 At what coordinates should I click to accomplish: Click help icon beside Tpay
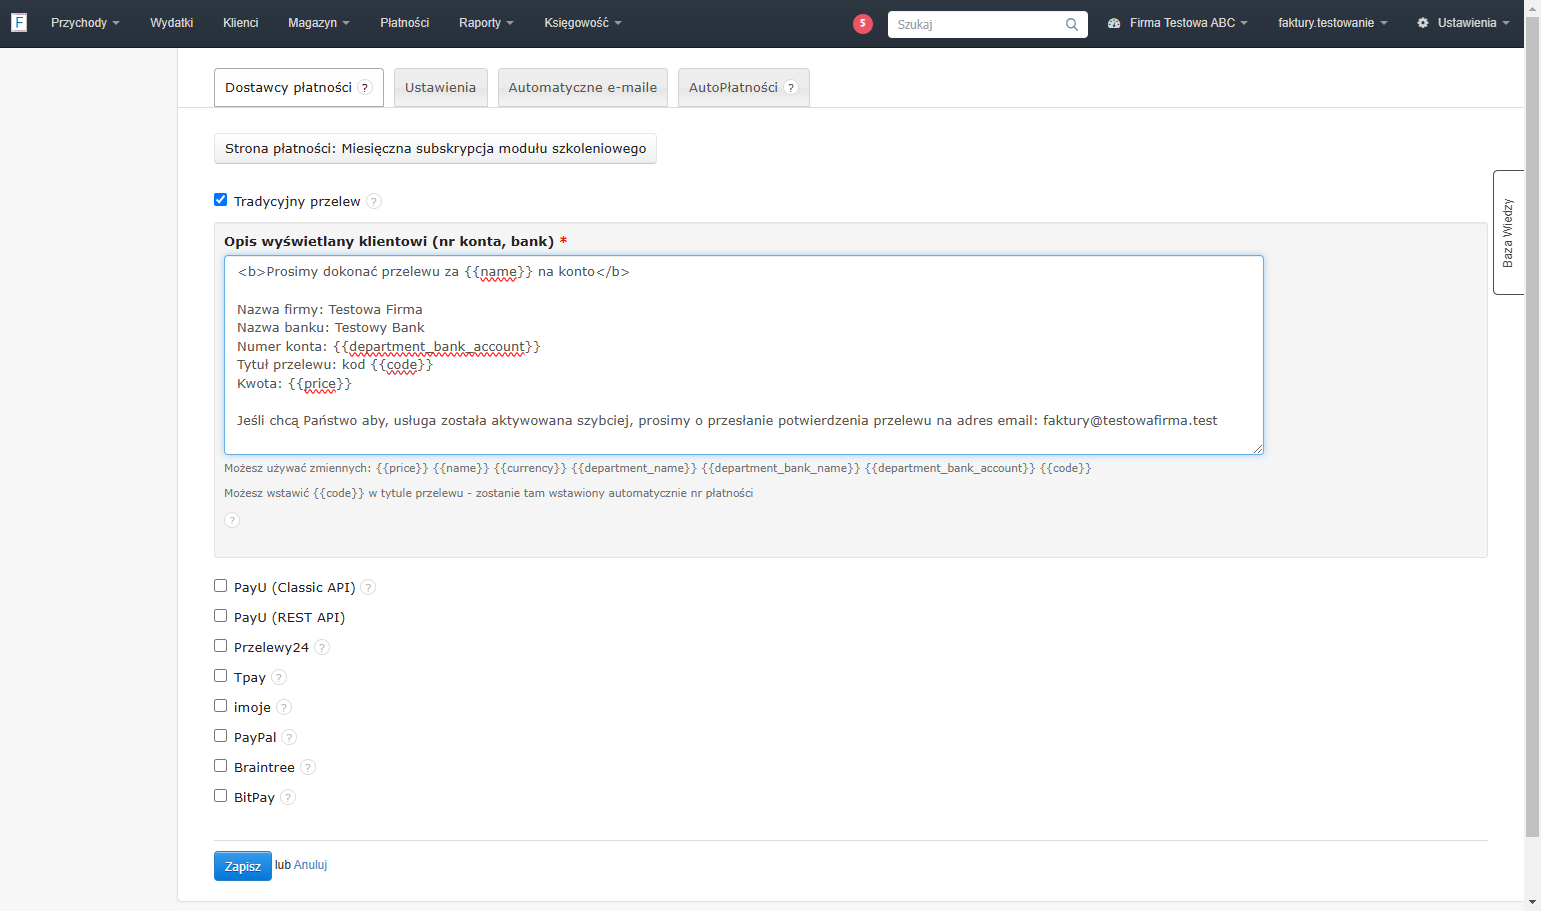click(279, 677)
